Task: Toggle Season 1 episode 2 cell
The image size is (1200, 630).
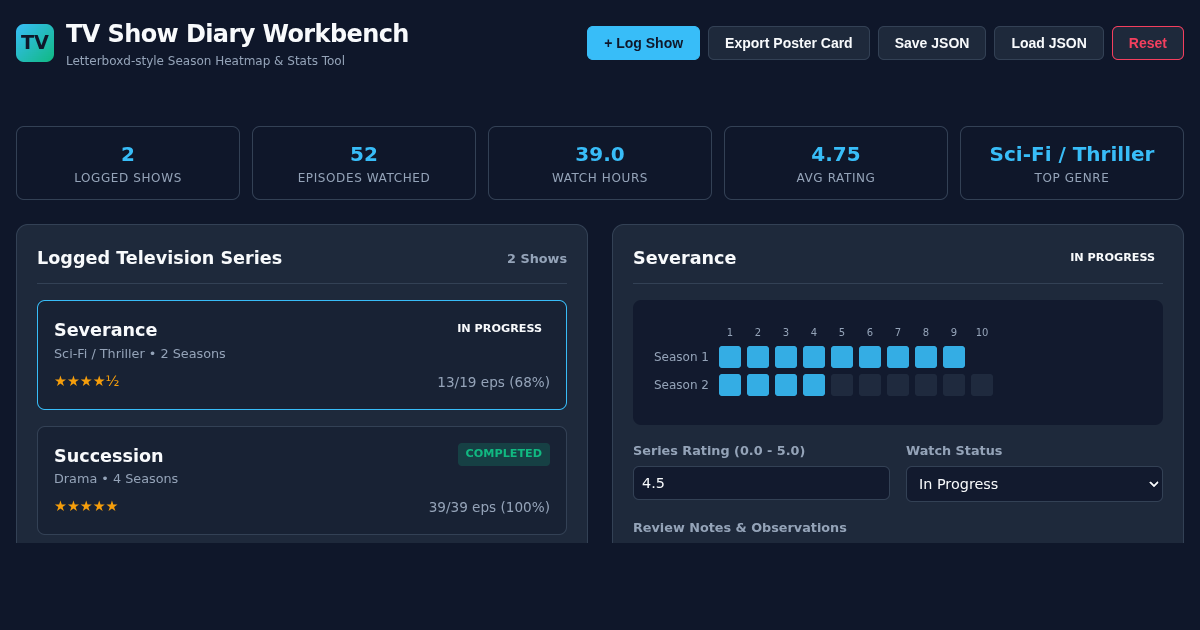Action: pos(758,357)
